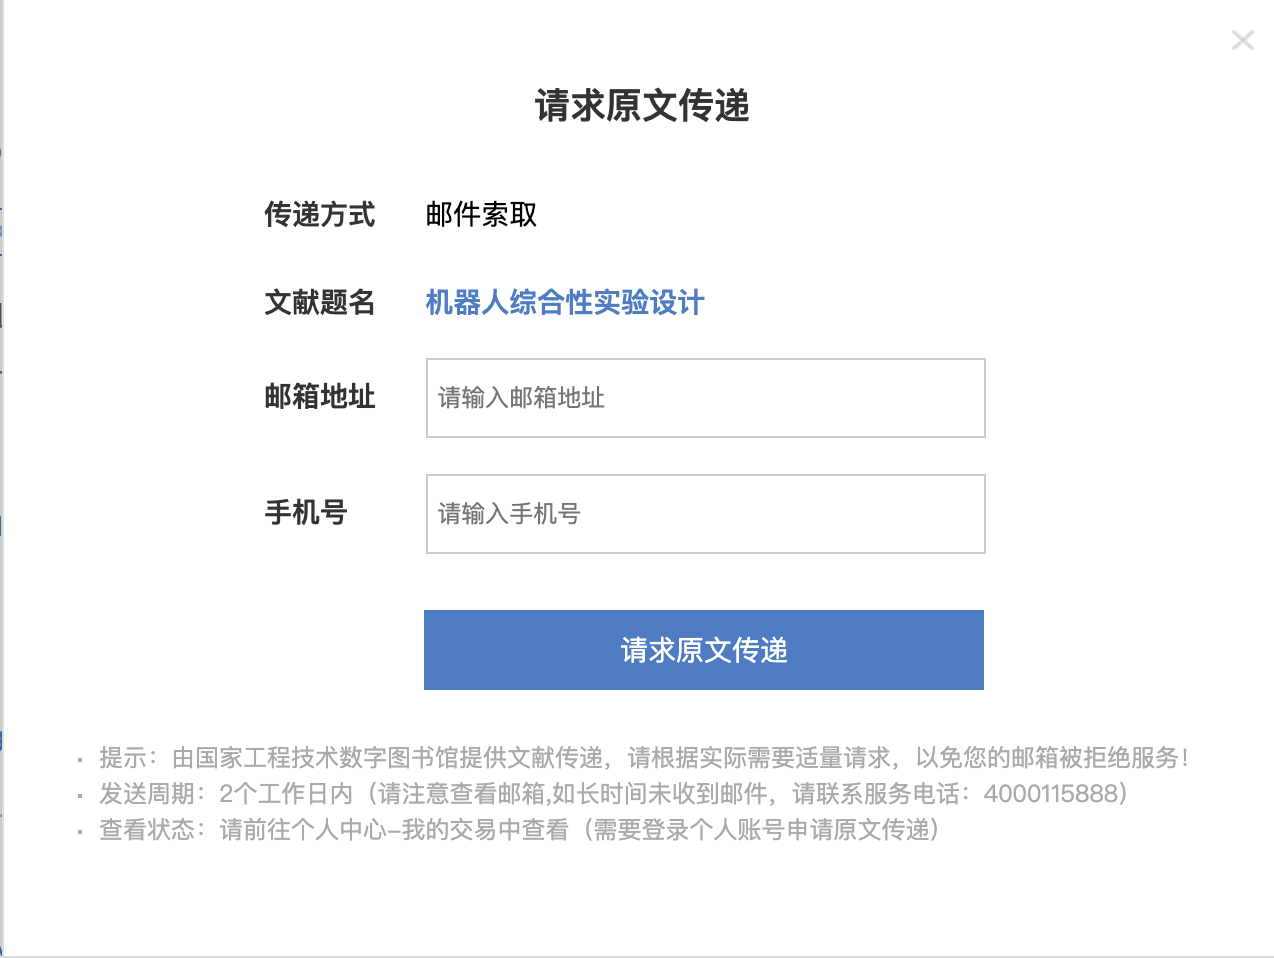Click the 需要登录个人账号申请原文传递 note
1274x958 pixels.
coord(766,830)
